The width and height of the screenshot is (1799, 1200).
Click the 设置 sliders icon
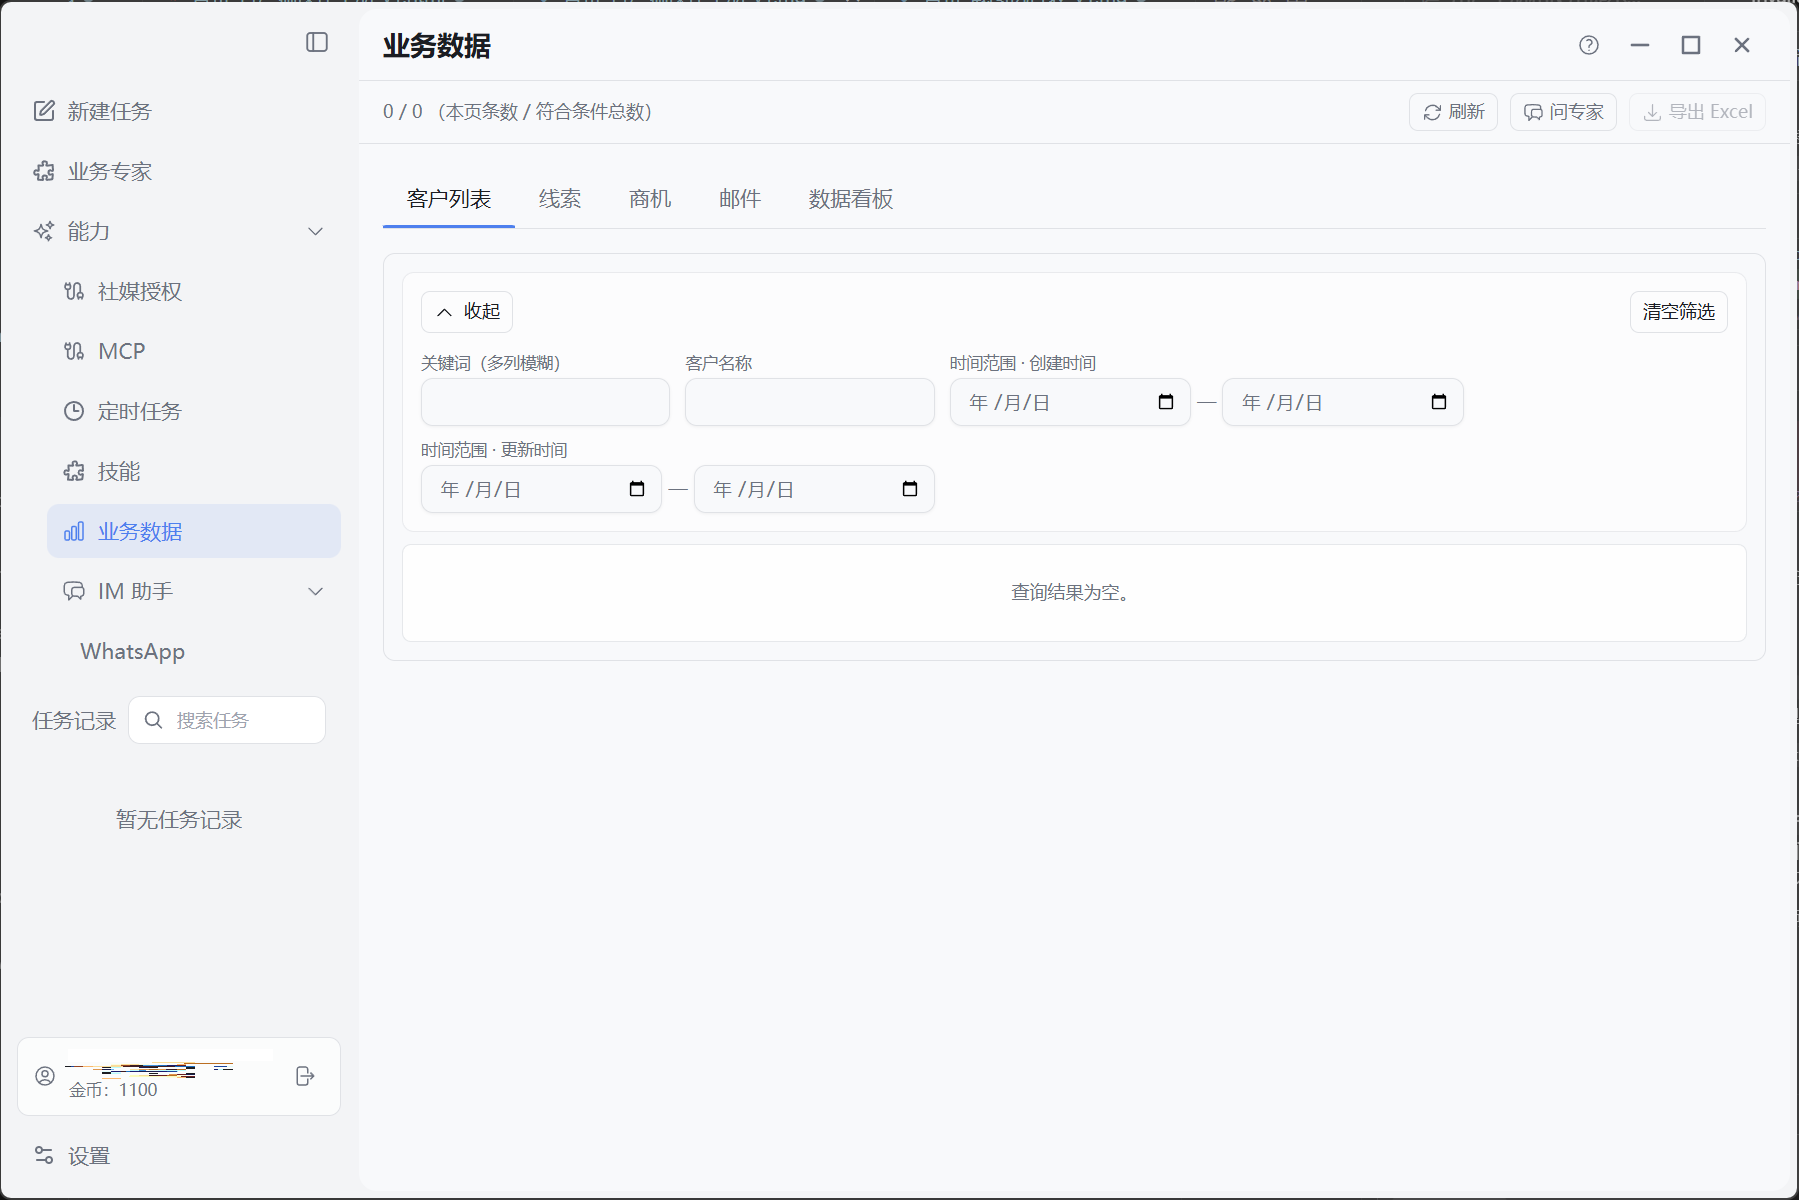[x=44, y=1155]
